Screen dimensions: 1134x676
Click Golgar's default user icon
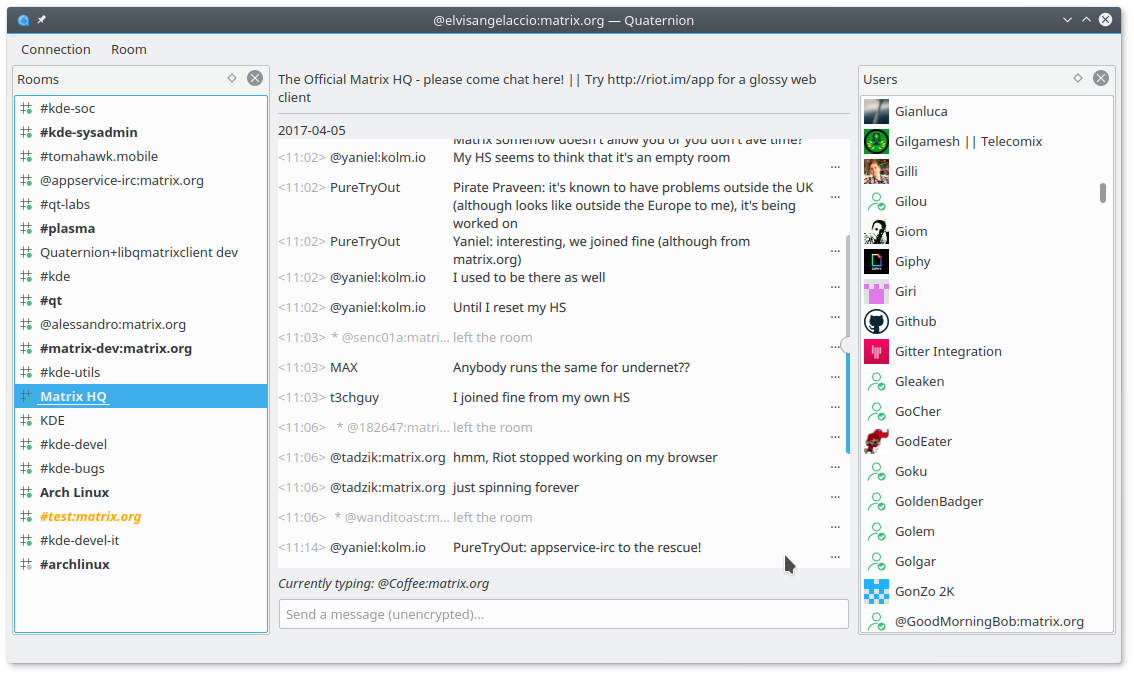(876, 562)
